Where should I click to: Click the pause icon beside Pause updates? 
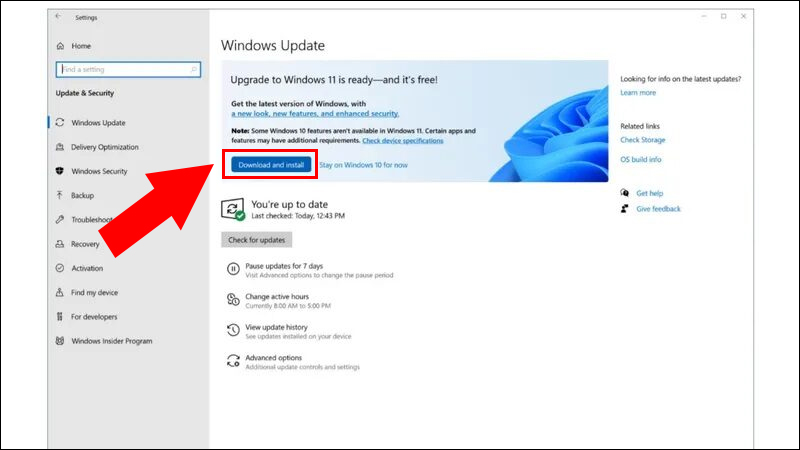coord(233,269)
